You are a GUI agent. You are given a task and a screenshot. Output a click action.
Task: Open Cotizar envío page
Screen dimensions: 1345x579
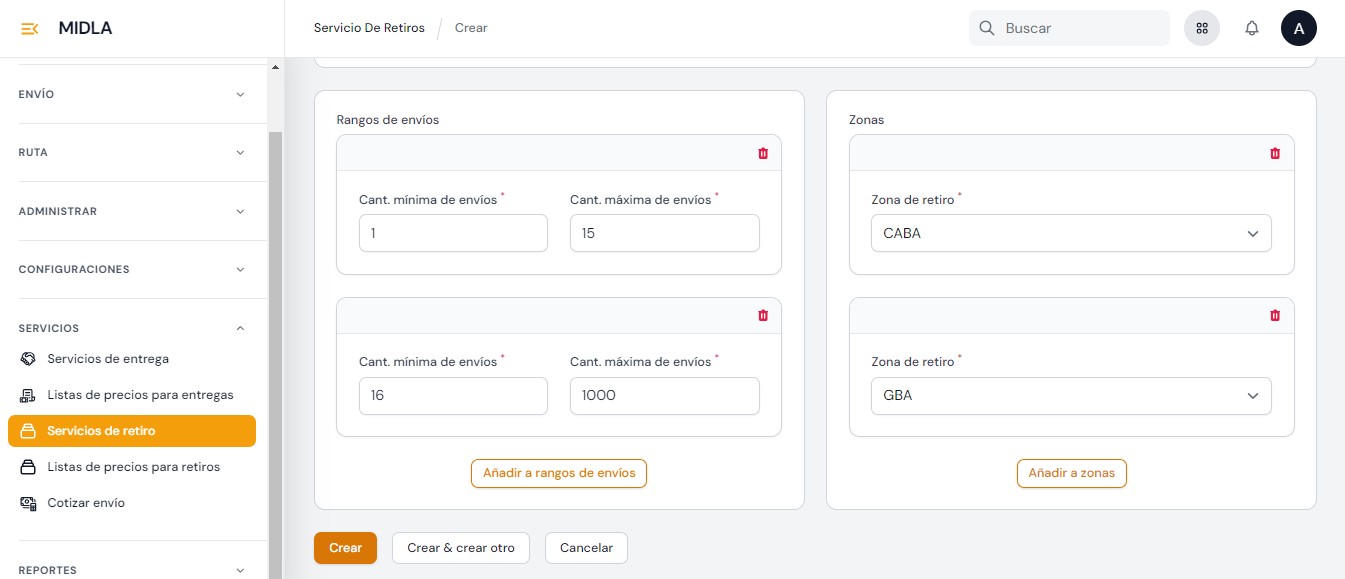click(86, 503)
